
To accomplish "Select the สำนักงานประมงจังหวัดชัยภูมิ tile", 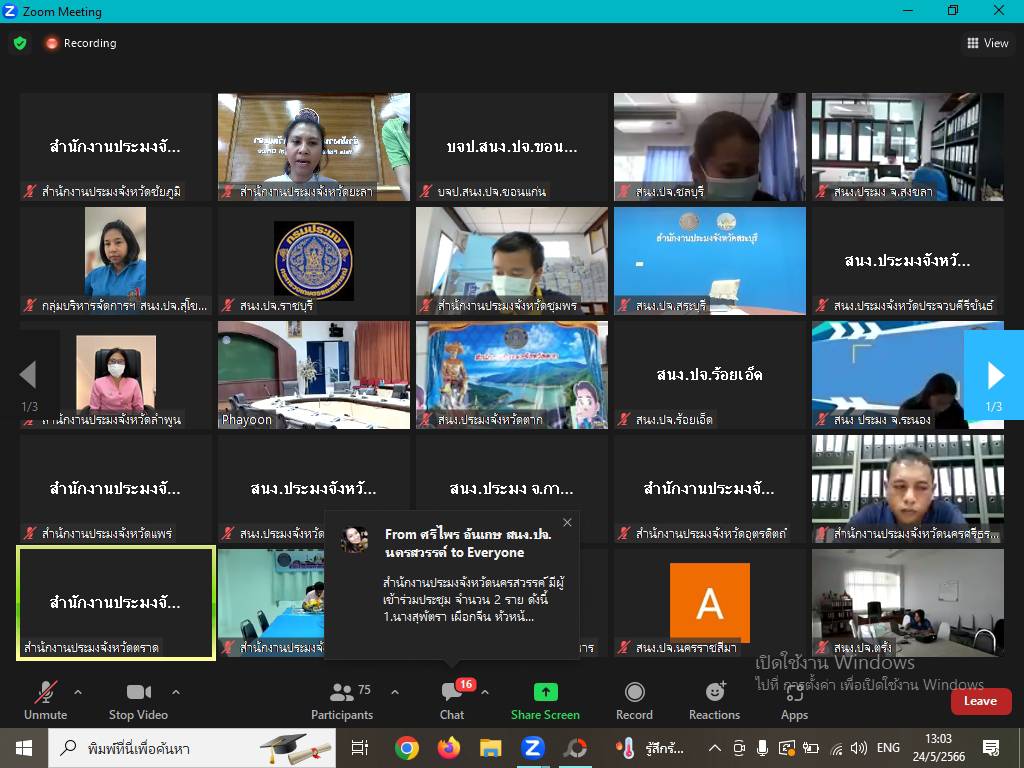I will (x=116, y=147).
